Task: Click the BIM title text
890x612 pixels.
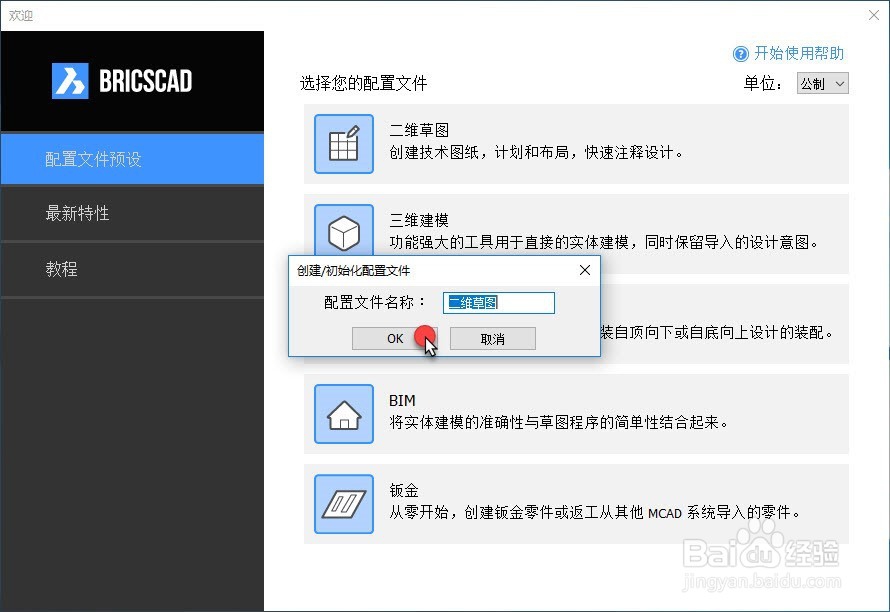Action: tap(402, 400)
